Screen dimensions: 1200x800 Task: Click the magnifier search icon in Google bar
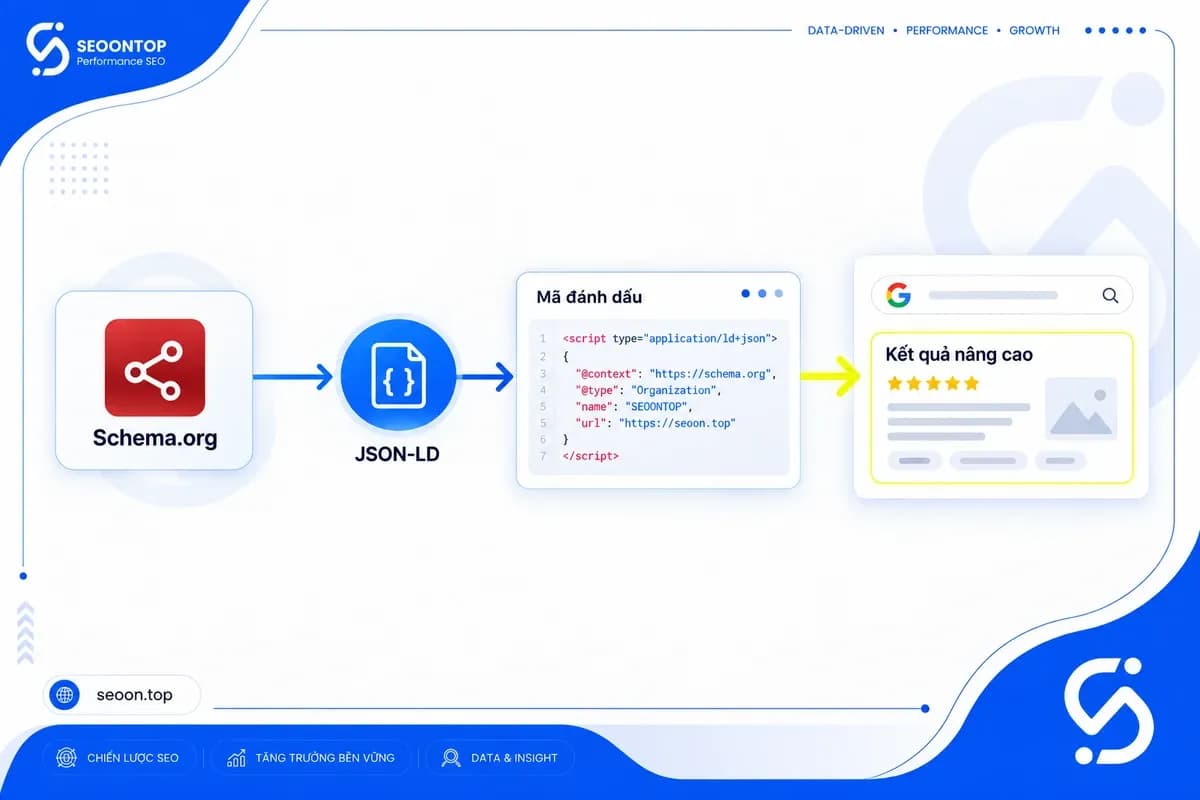point(1110,295)
